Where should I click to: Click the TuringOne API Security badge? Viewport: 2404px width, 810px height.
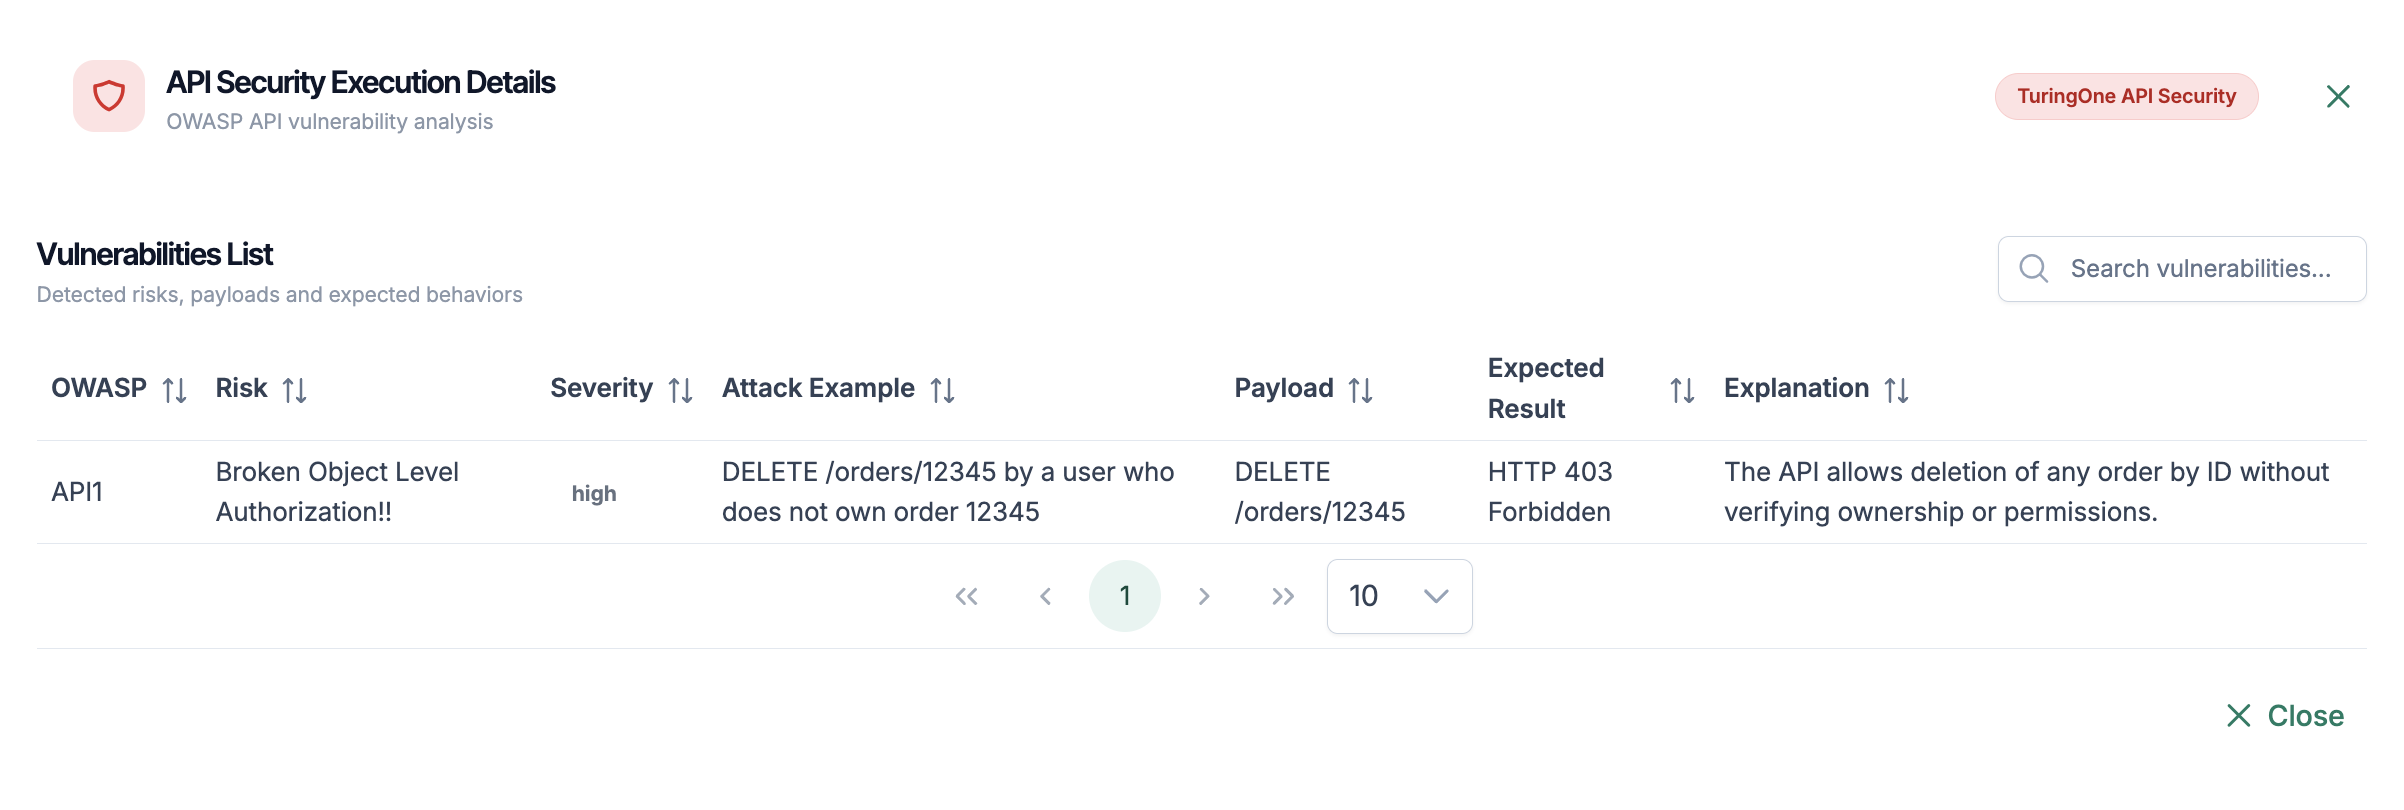(2126, 96)
